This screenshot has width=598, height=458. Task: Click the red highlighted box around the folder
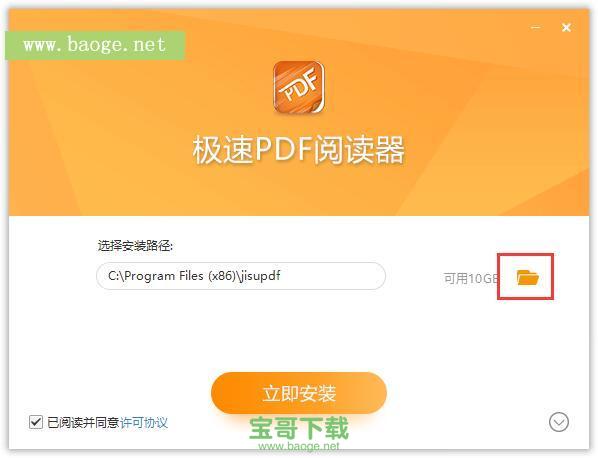[525, 276]
